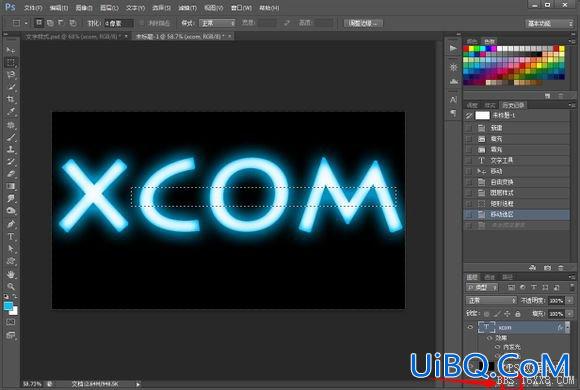Create new snapshot with camera icon
This screenshot has height=390, width=580.
[547, 268]
